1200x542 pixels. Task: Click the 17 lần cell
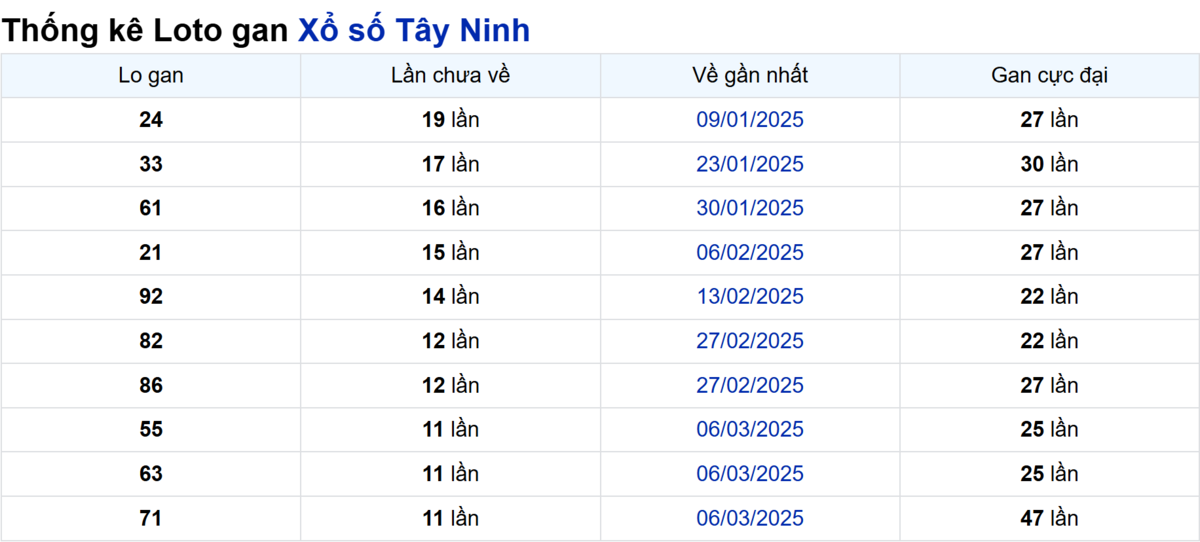coord(451,164)
